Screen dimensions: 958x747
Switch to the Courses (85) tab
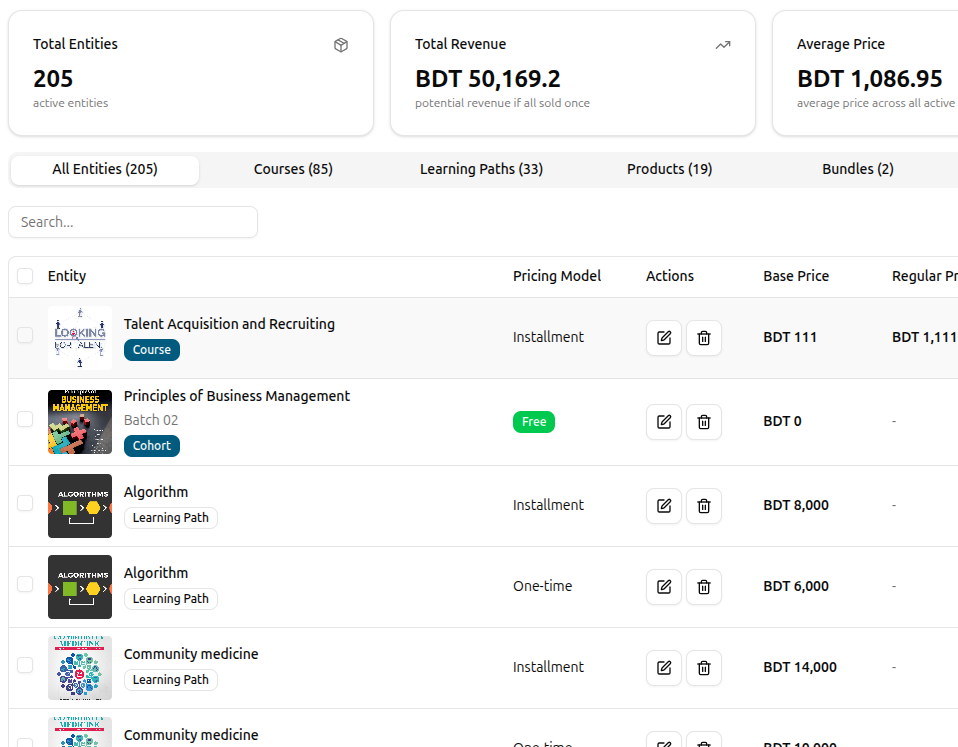click(x=293, y=169)
